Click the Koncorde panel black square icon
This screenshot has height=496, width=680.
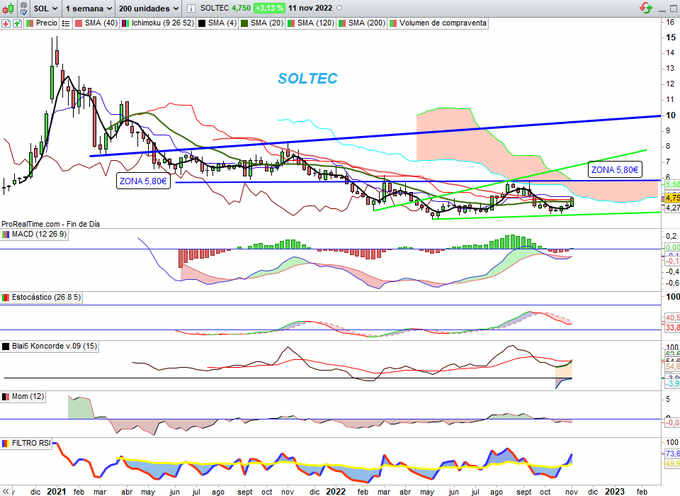point(6,347)
